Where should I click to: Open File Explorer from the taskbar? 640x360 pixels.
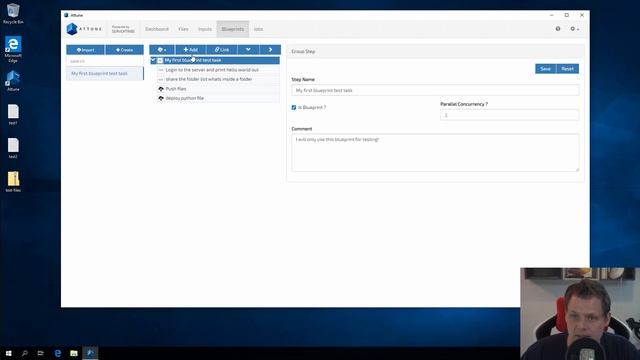click(74, 353)
